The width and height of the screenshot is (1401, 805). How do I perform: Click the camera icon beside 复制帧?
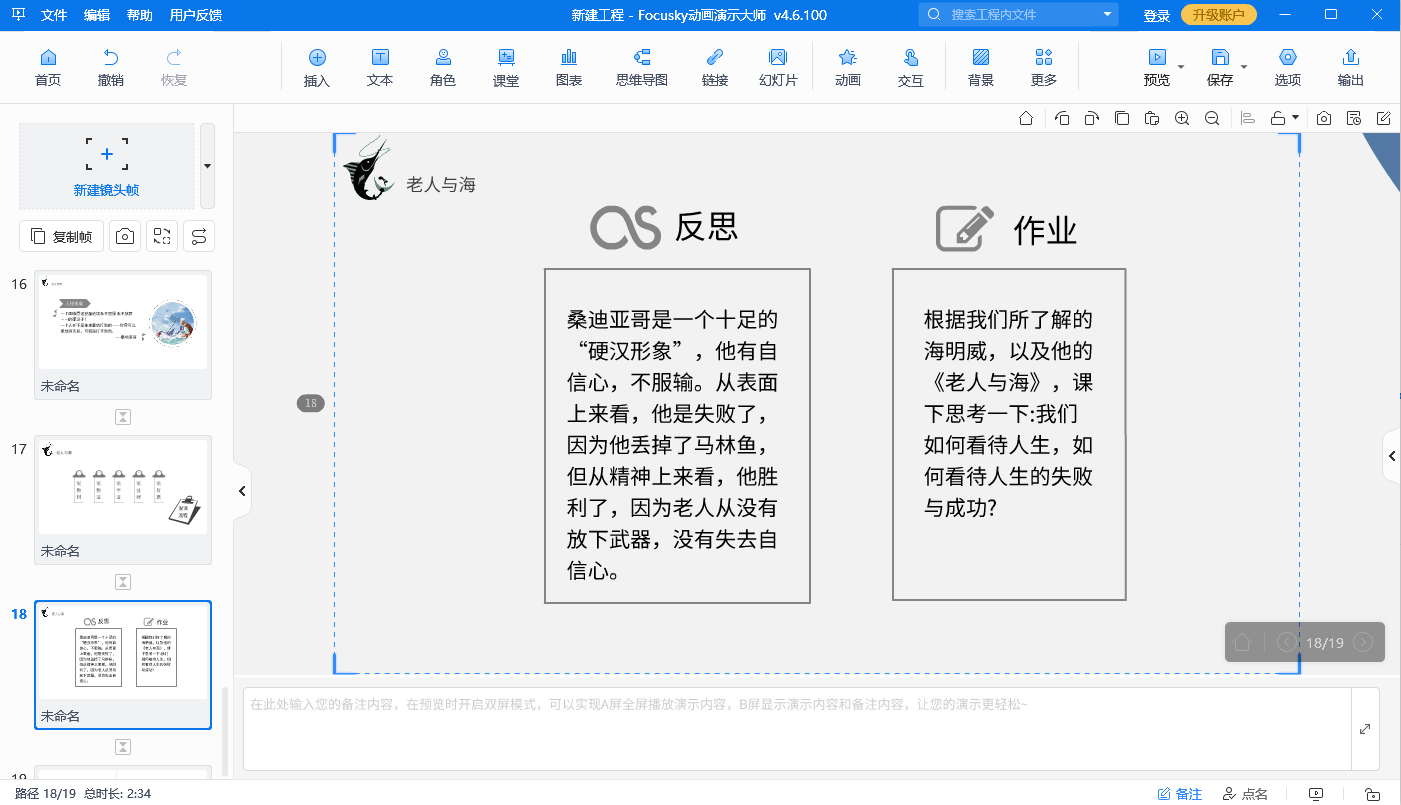pos(125,236)
